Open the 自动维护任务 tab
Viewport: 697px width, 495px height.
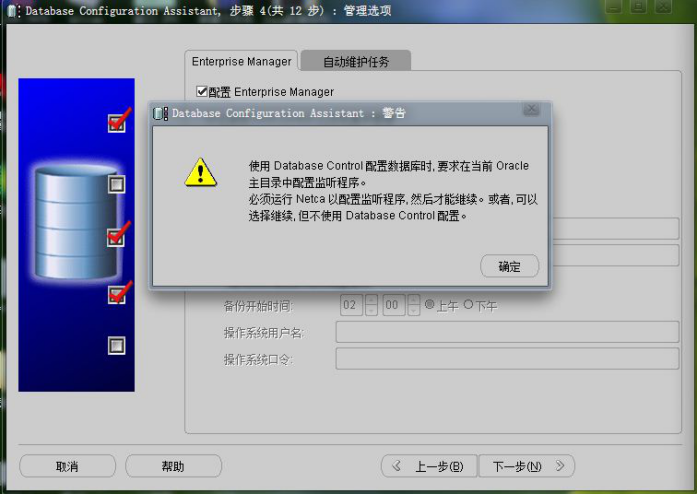[x=356, y=61]
